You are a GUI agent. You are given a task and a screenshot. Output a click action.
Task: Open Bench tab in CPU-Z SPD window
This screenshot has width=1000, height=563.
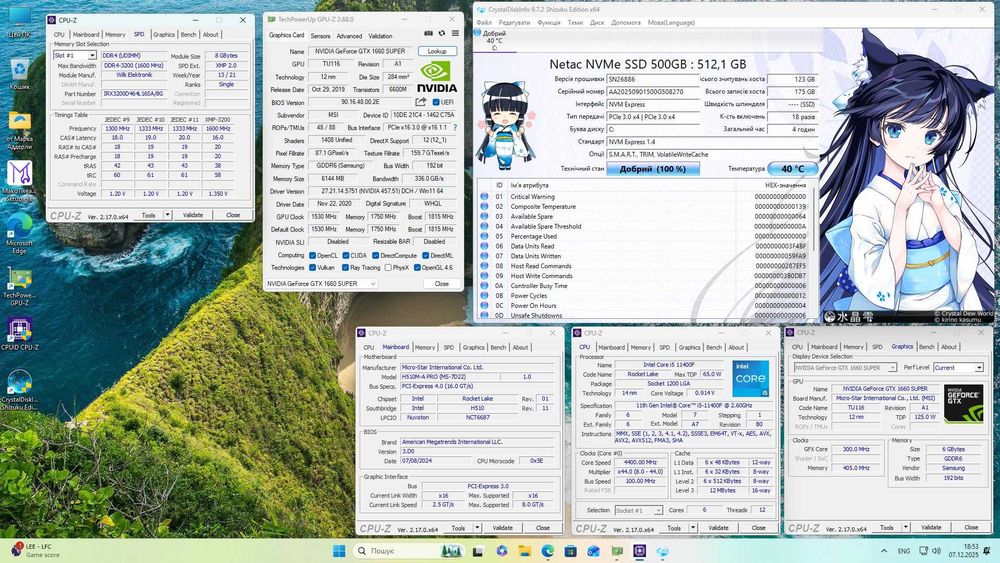tap(188, 34)
